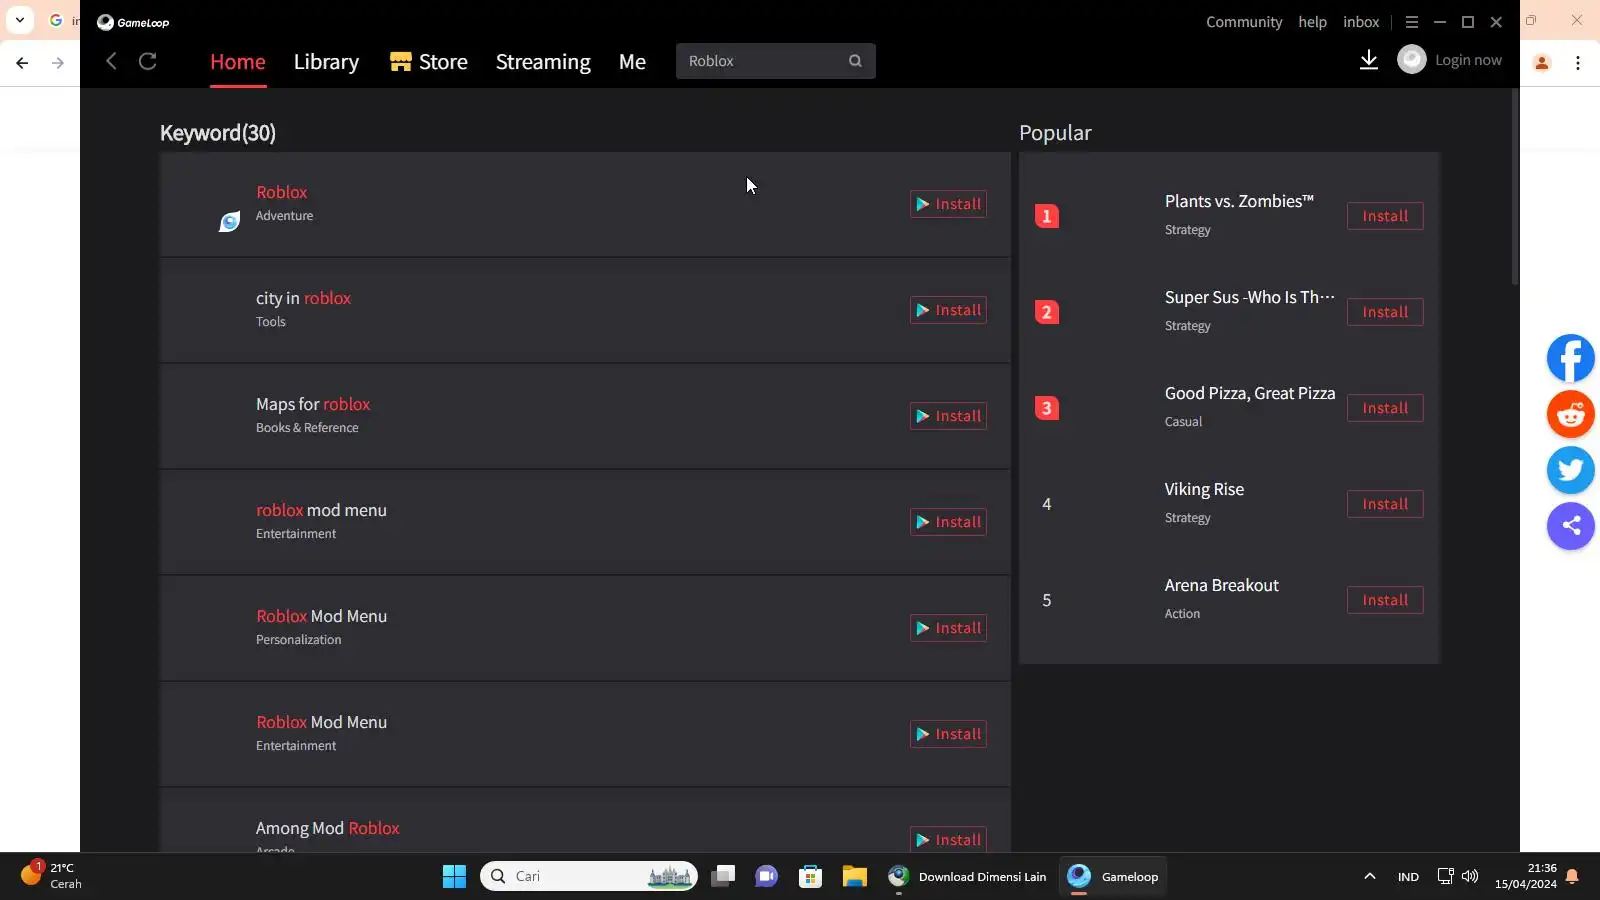Open the downloads manager icon
Image resolution: width=1600 pixels, height=900 pixels.
[1369, 60]
